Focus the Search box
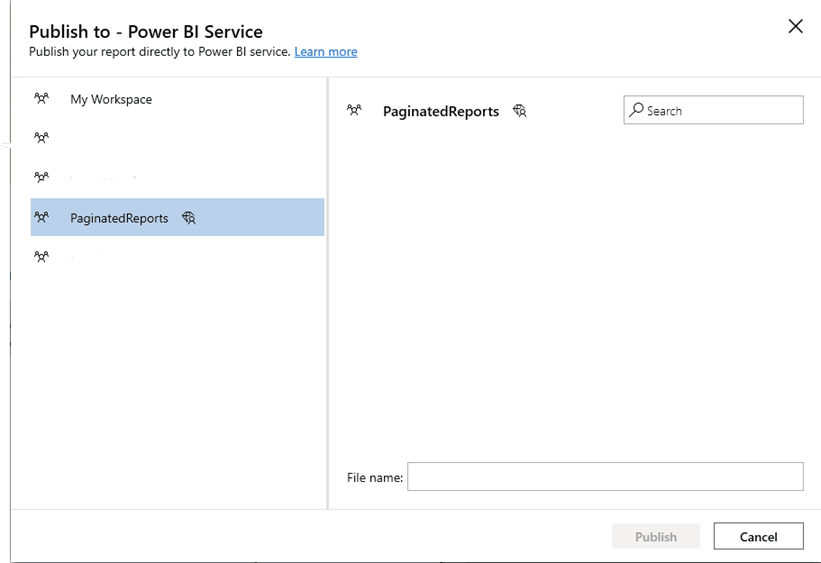The image size is (821, 563). (x=713, y=110)
